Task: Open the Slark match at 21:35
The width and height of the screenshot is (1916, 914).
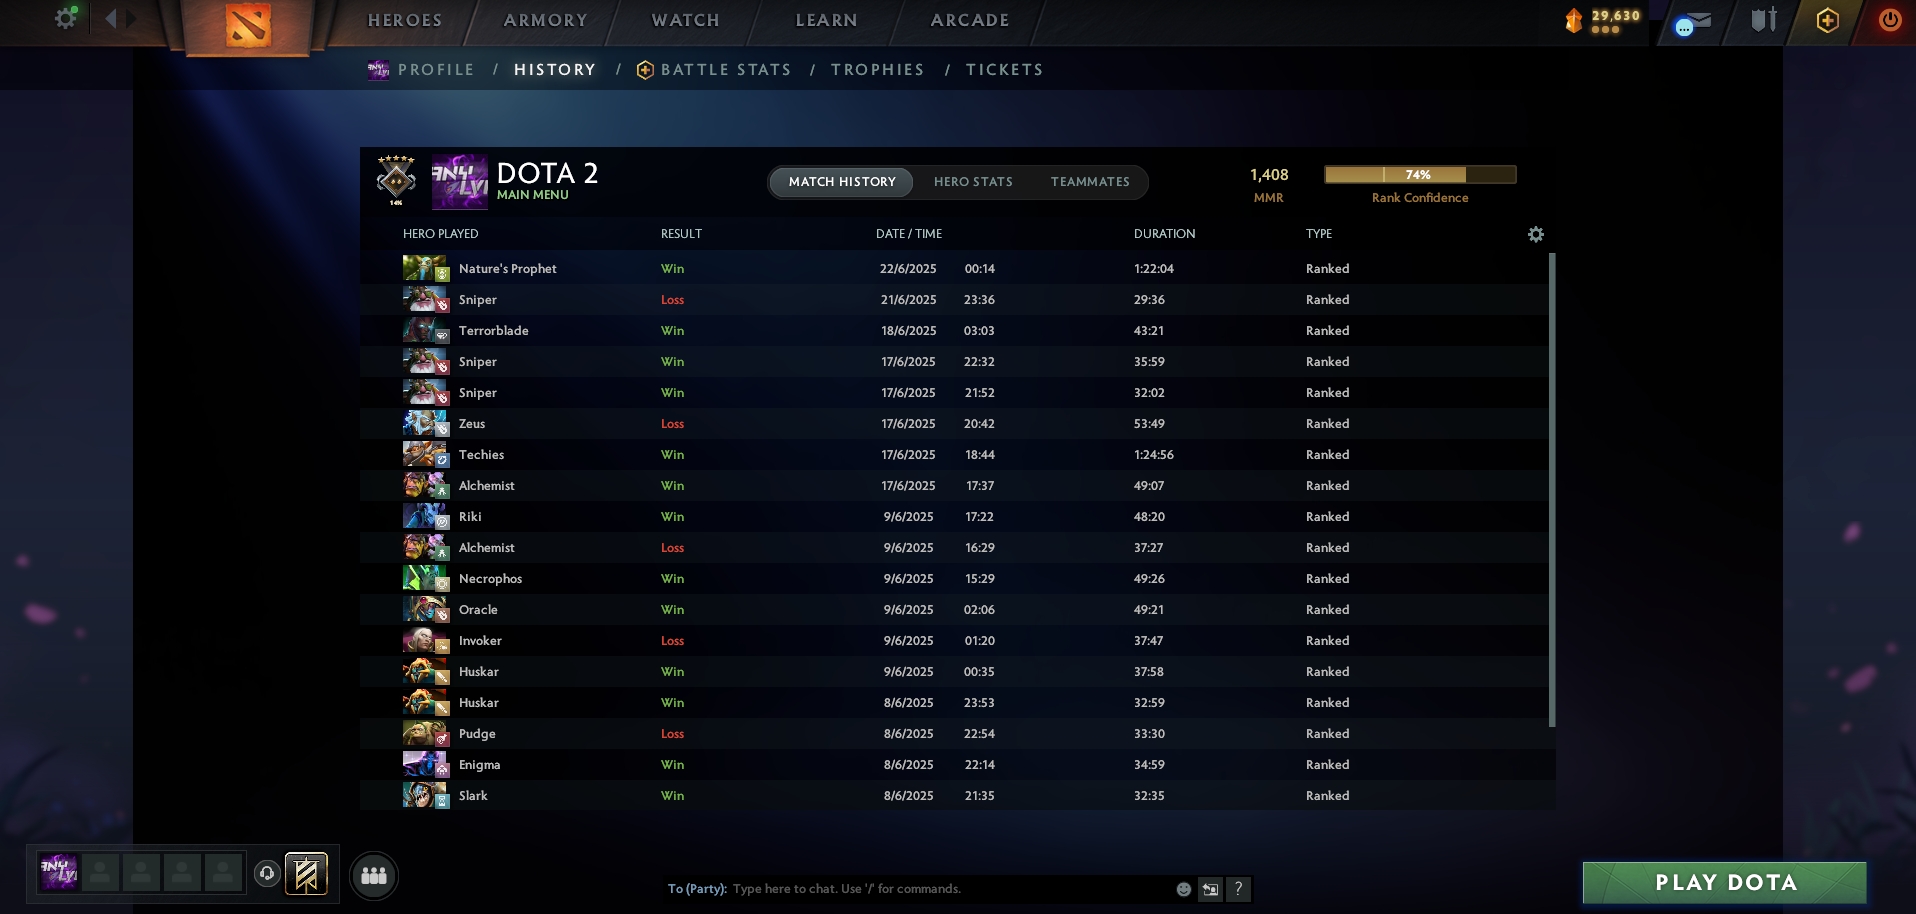Action: pos(954,795)
